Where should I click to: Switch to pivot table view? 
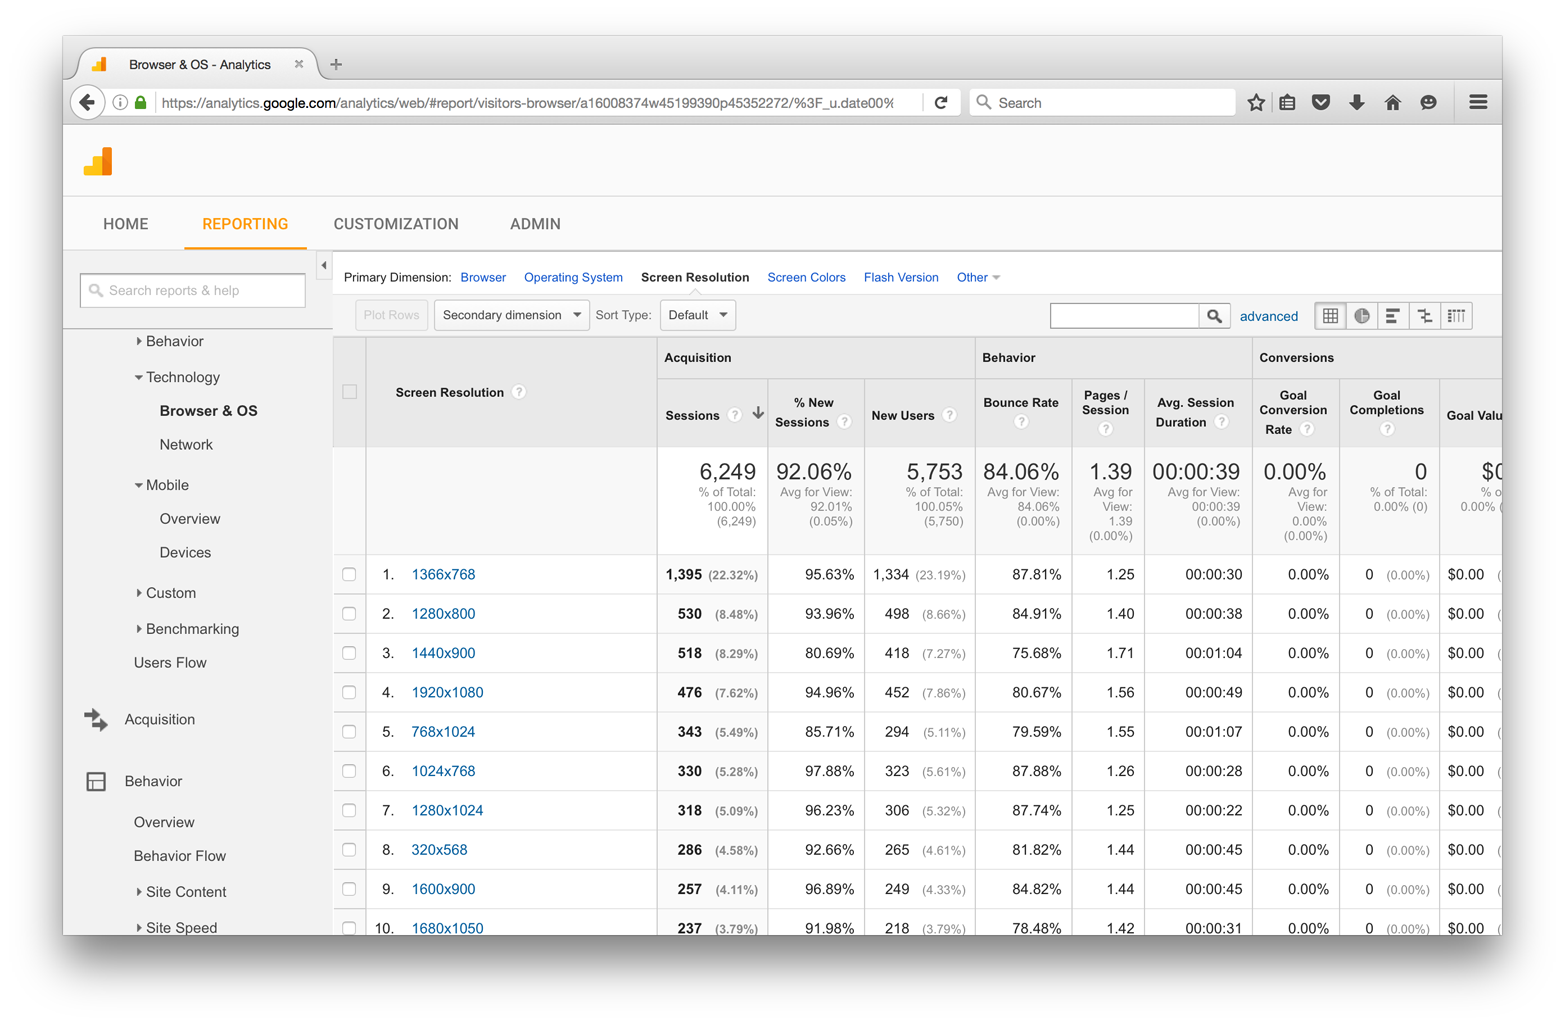pos(1457,316)
